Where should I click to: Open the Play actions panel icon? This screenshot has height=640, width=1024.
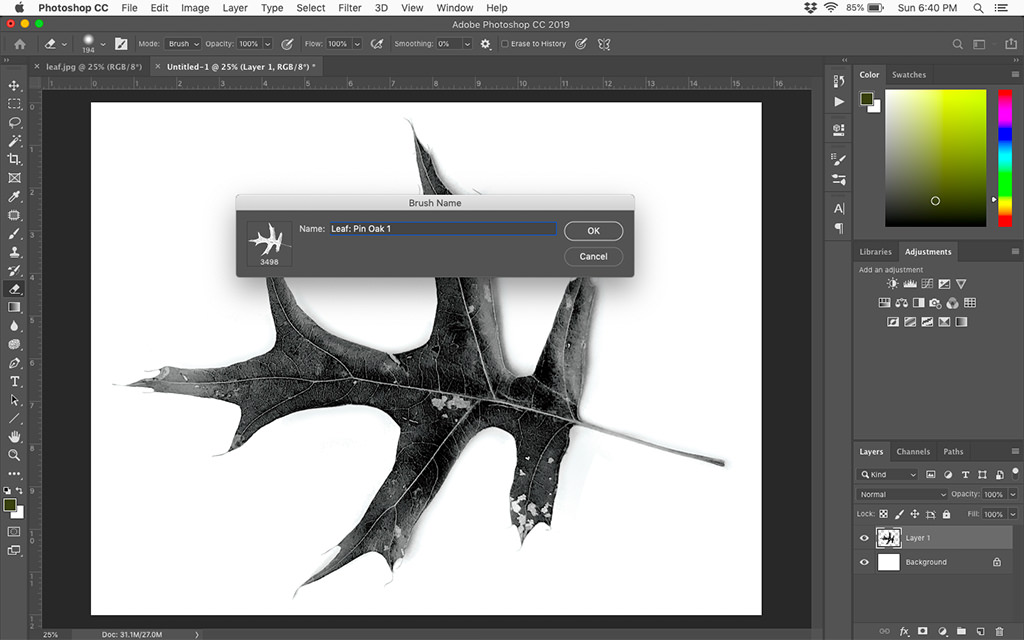839,102
